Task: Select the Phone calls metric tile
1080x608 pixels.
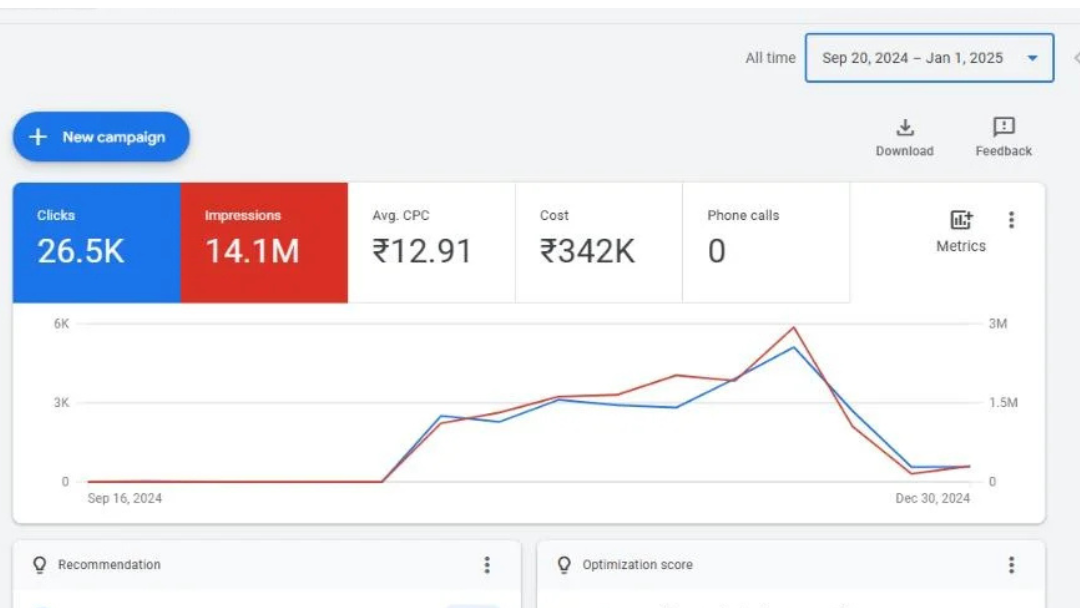Action: (765, 242)
